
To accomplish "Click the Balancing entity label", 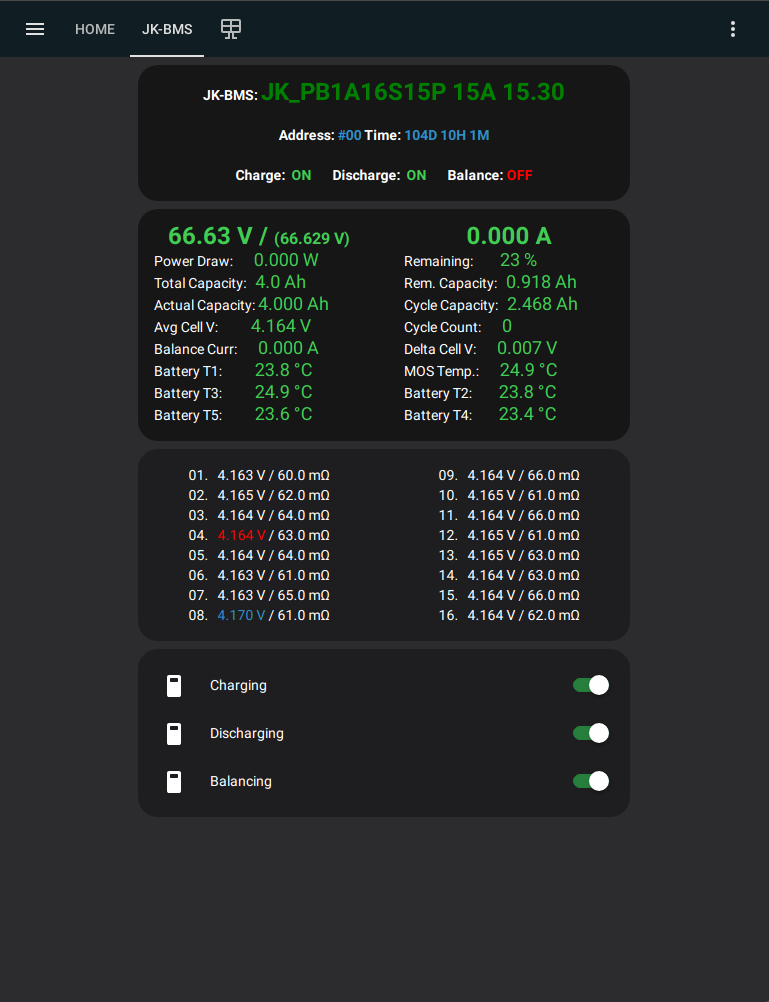I will pyautogui.click(x=241, y=781).
